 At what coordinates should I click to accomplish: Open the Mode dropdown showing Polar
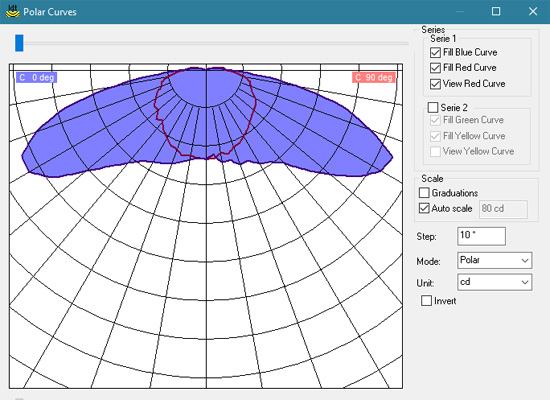click(495, 260)
